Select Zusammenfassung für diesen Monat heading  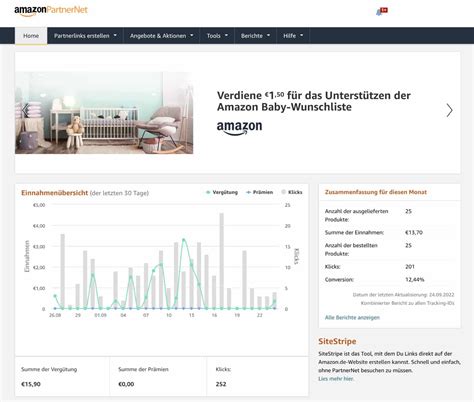coord(376,192)
